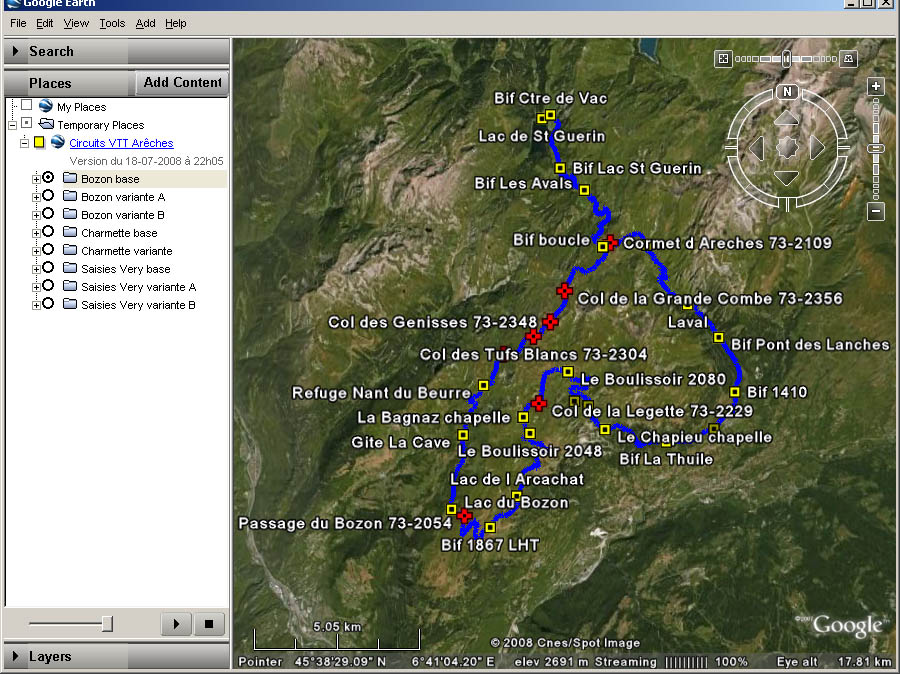
Task: Open the Edit menu
Action: (x=45, y=24)
